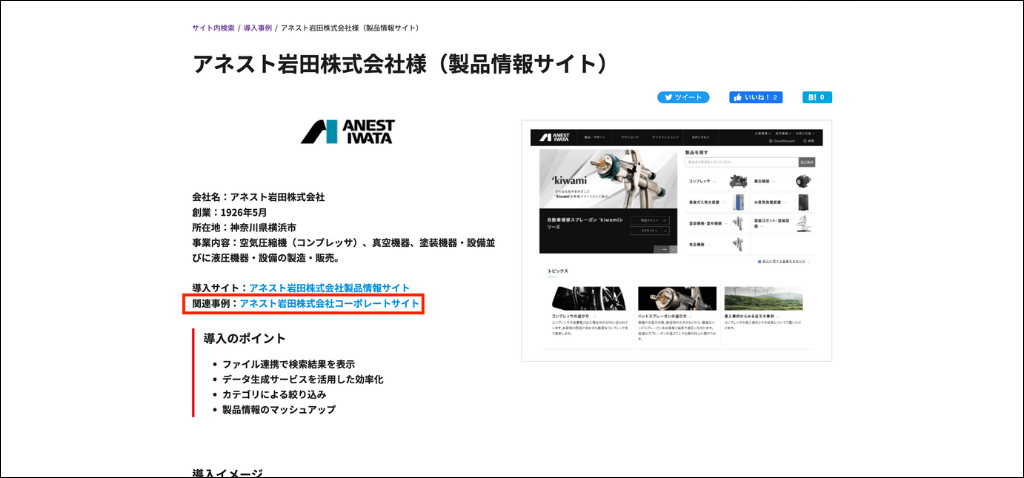Image resolution: width=1024 pixels, height=478 pixels.
Task: Open the サイト内検索 breadcrumb link
Action: click(x=213, y=28)
